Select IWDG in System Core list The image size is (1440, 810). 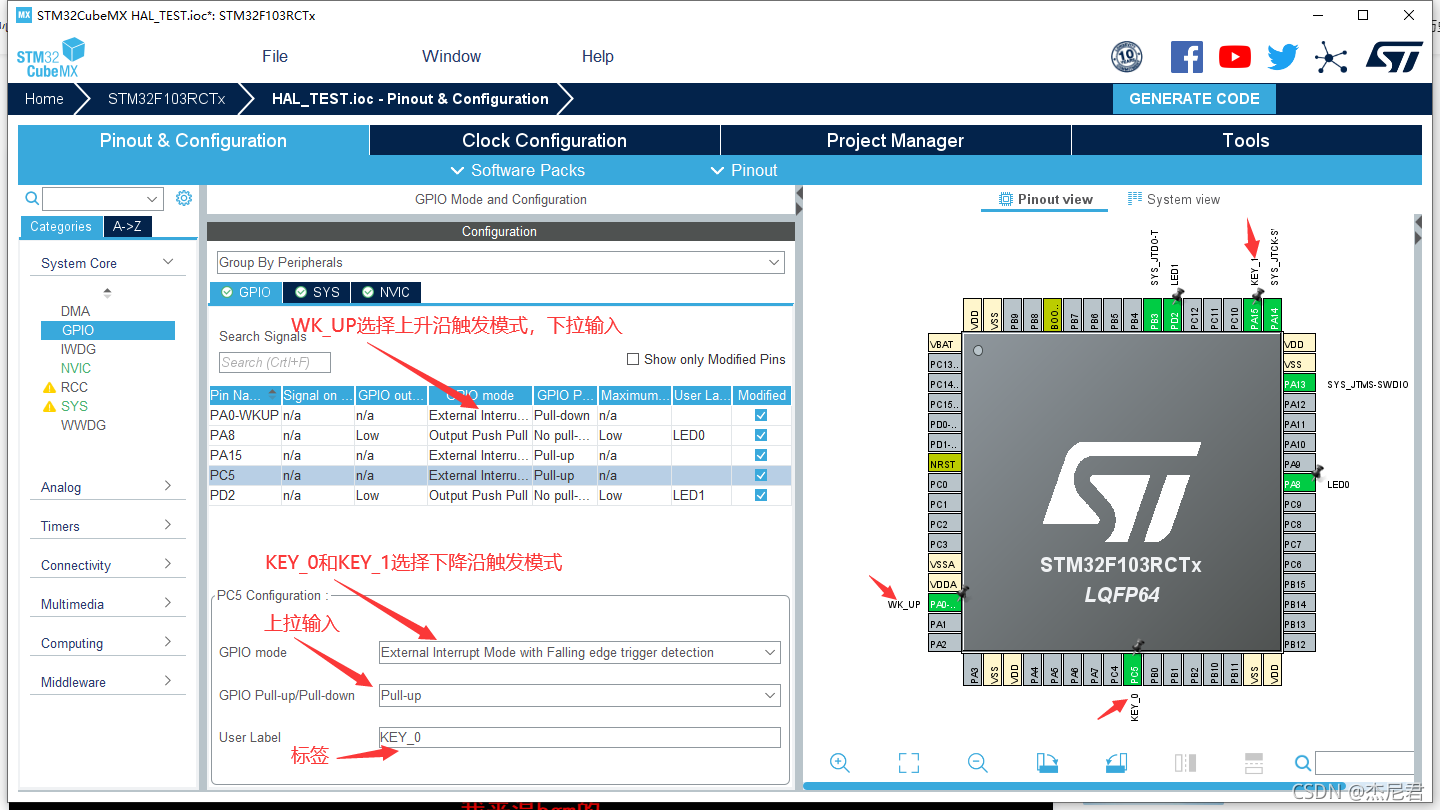pos(78,349)
